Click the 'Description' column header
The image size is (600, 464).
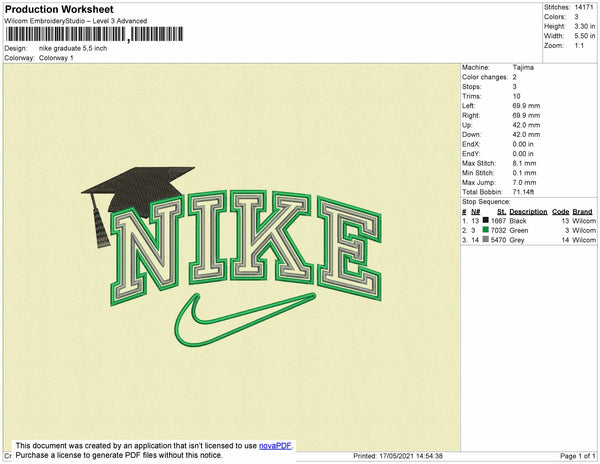click(528, 211)
